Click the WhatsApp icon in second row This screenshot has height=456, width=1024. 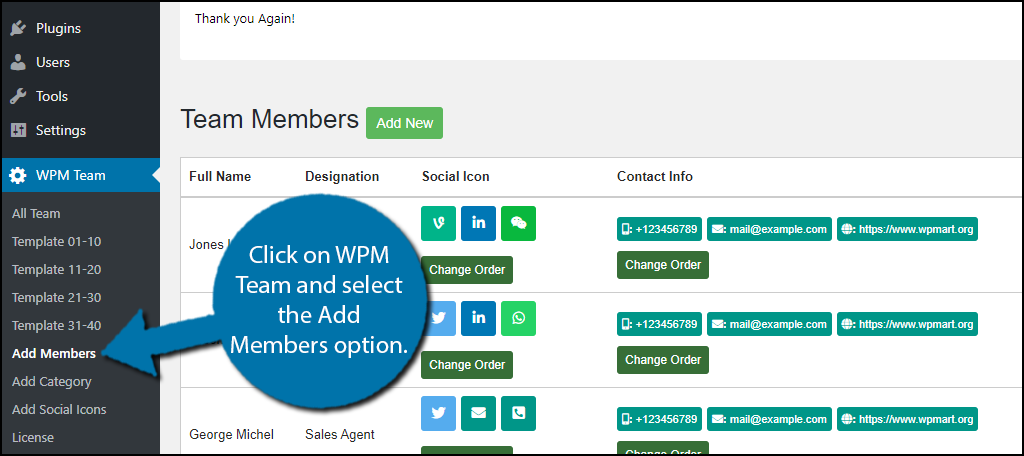[x=519, y=318]
